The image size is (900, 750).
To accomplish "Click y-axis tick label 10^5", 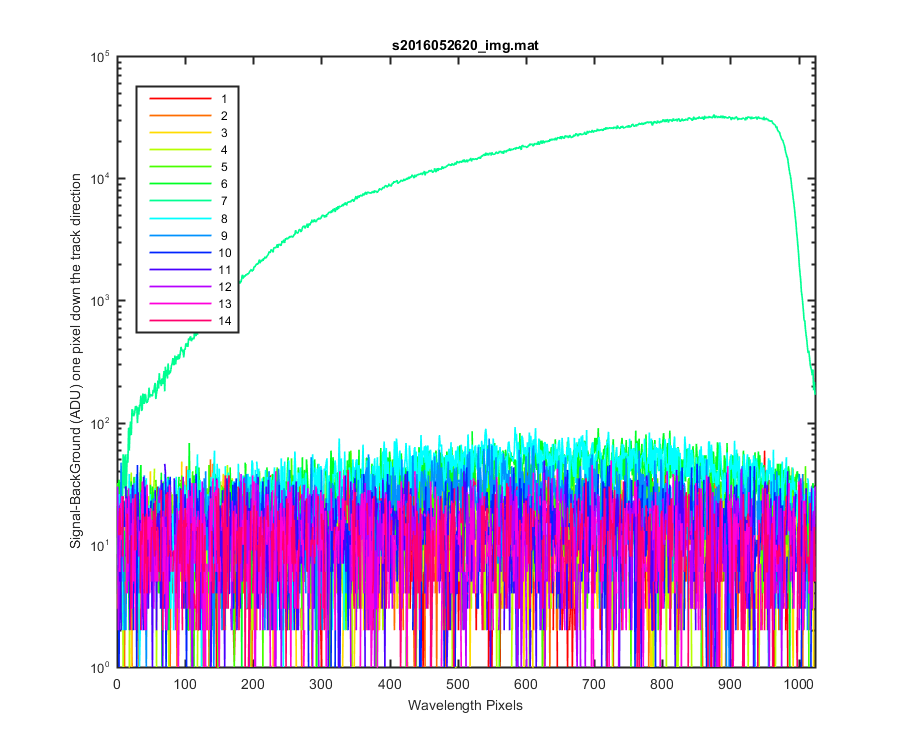I will coord(100,57).
